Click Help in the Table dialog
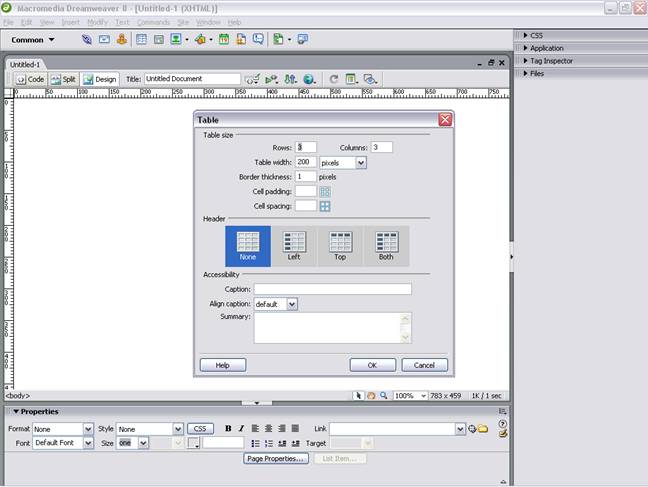Viewport: 648px width, 487px height. 223,365
